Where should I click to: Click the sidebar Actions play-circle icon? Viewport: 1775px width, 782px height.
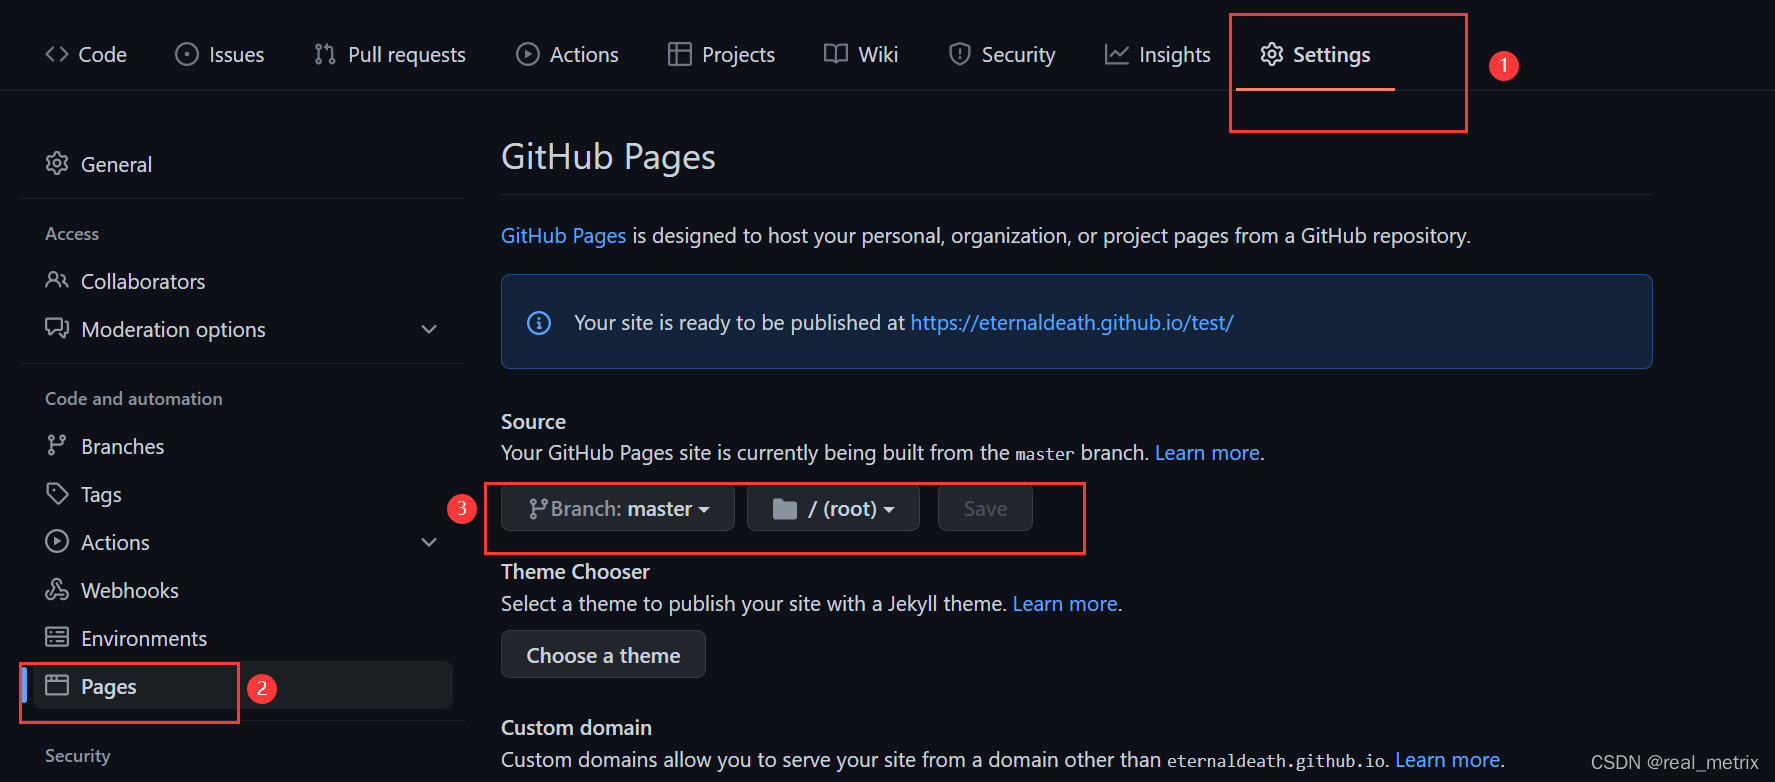57,541
